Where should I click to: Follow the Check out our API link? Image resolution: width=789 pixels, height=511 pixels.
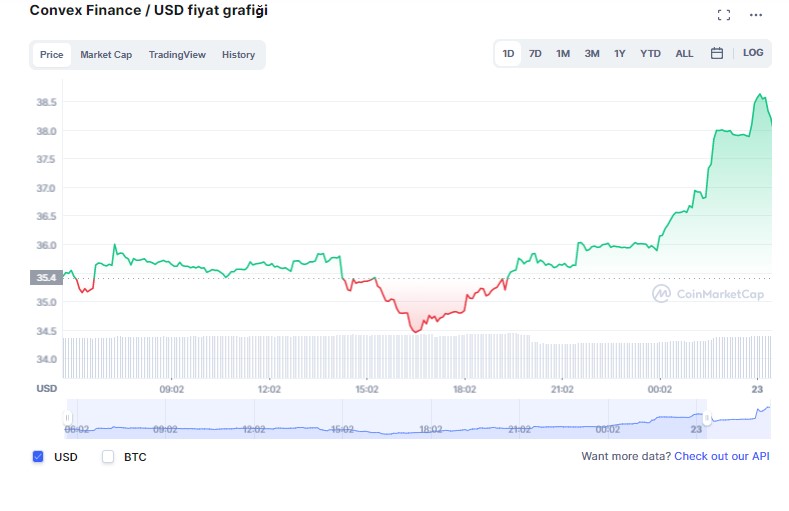[x=722, y=456]
